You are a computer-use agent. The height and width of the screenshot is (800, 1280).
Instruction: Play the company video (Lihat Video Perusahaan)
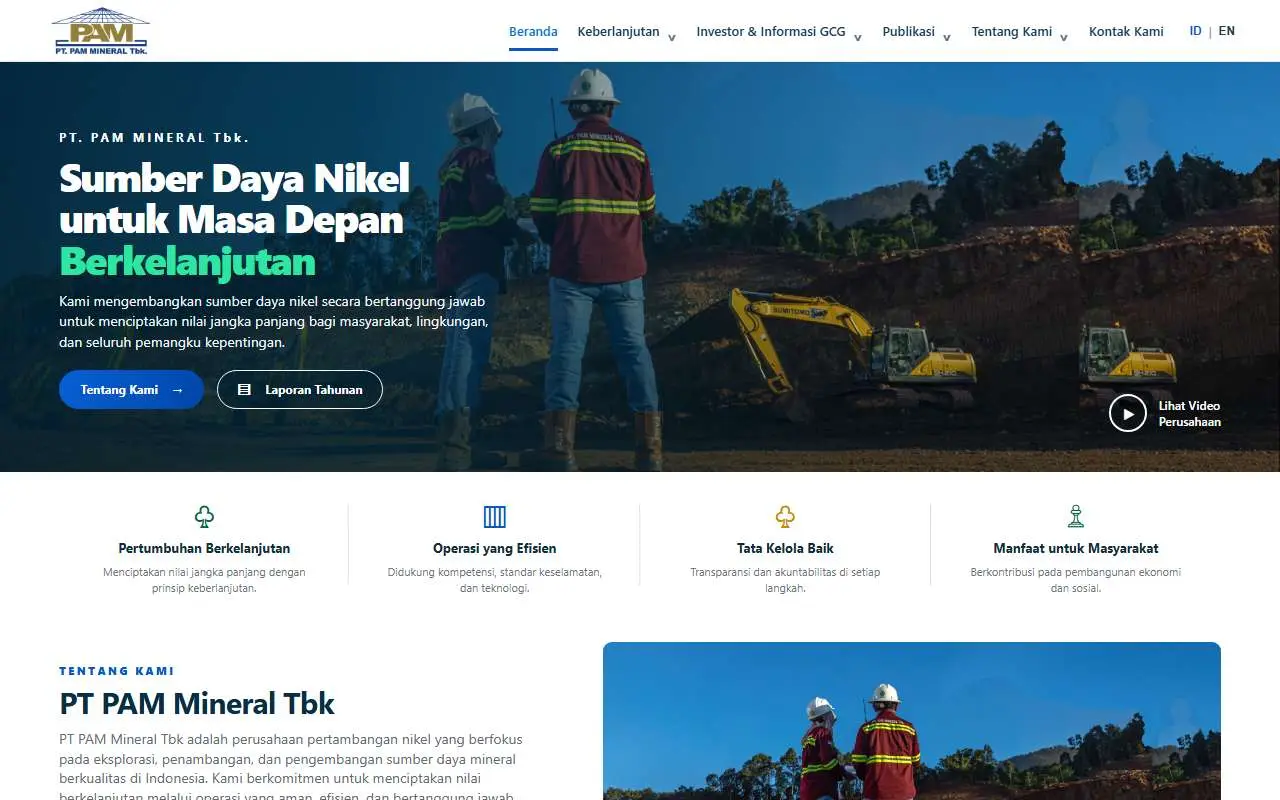(x=1128, y=413)
